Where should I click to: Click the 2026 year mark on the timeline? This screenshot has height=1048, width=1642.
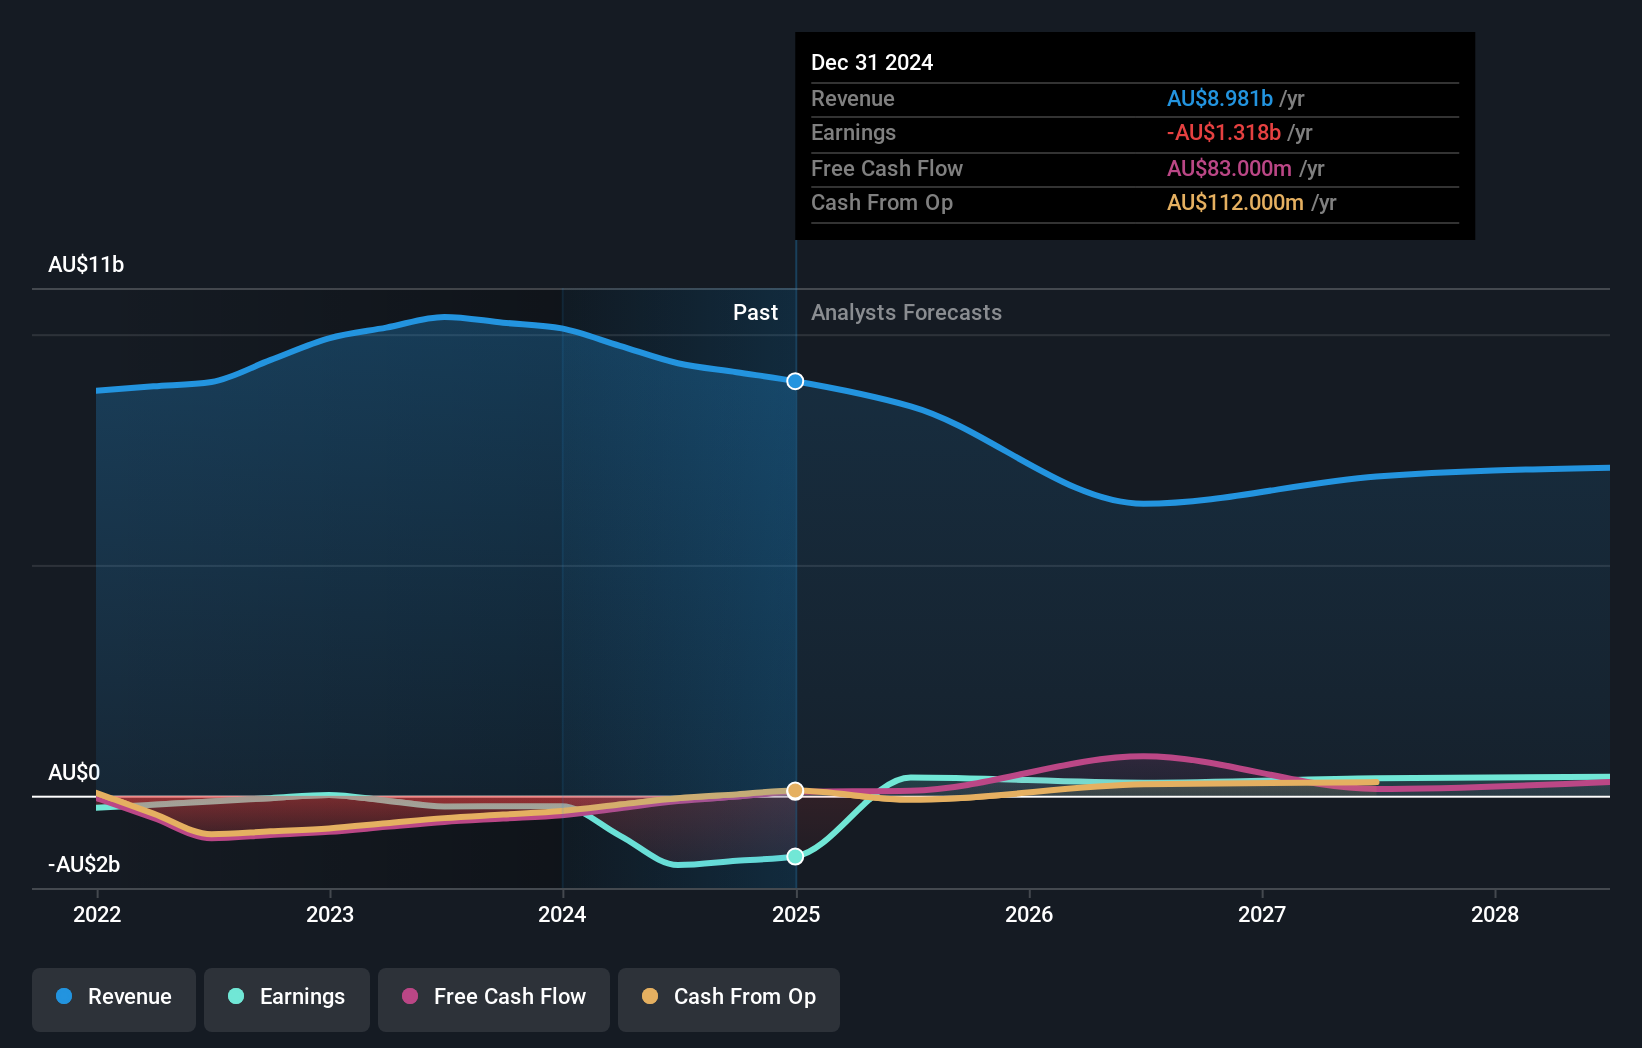(1029, 914)
